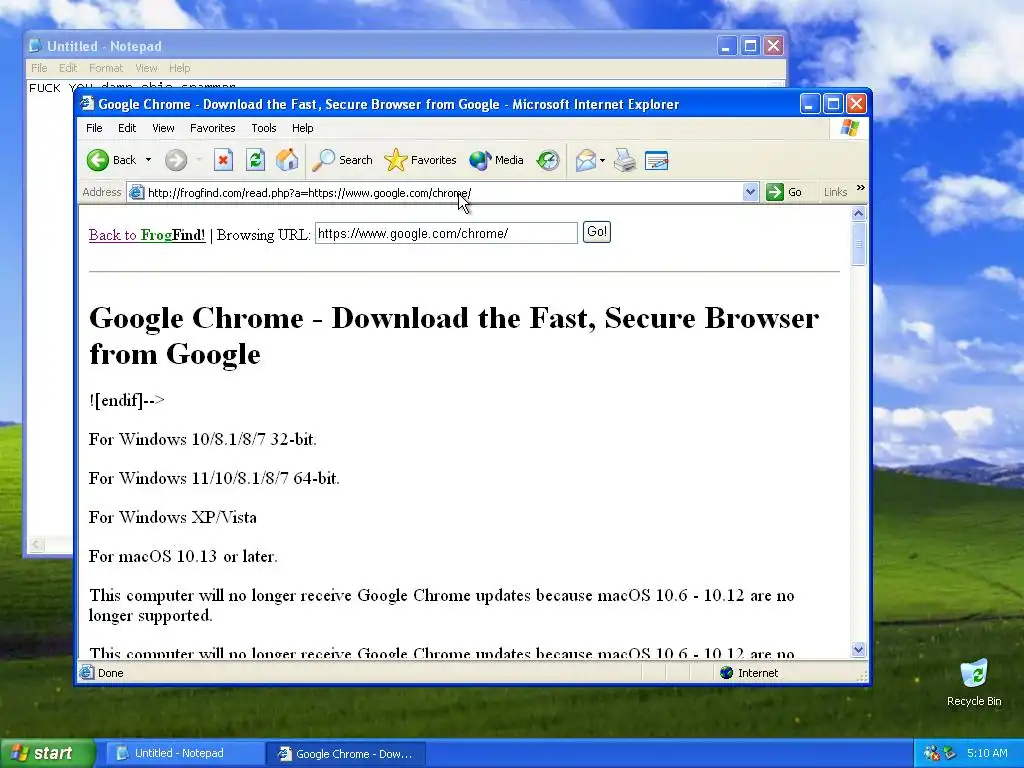Click the second system tray icon
1024x768 pixels.
click(950, 753)
